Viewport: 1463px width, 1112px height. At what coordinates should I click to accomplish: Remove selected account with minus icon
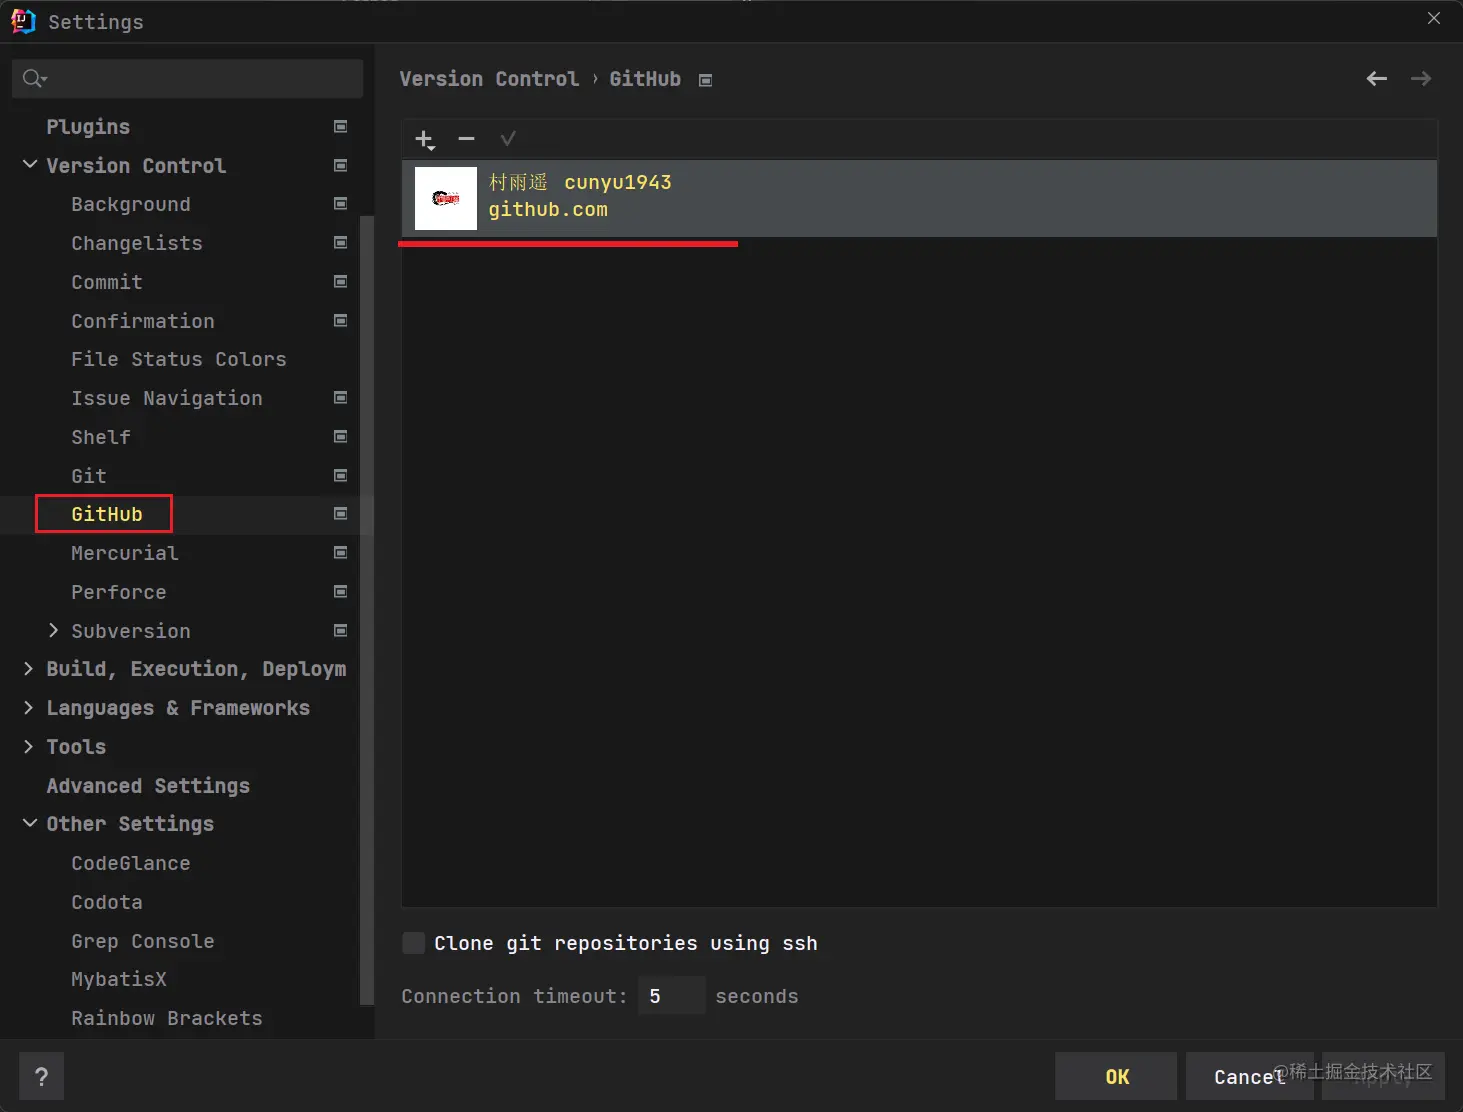click(x=466, y=139)
